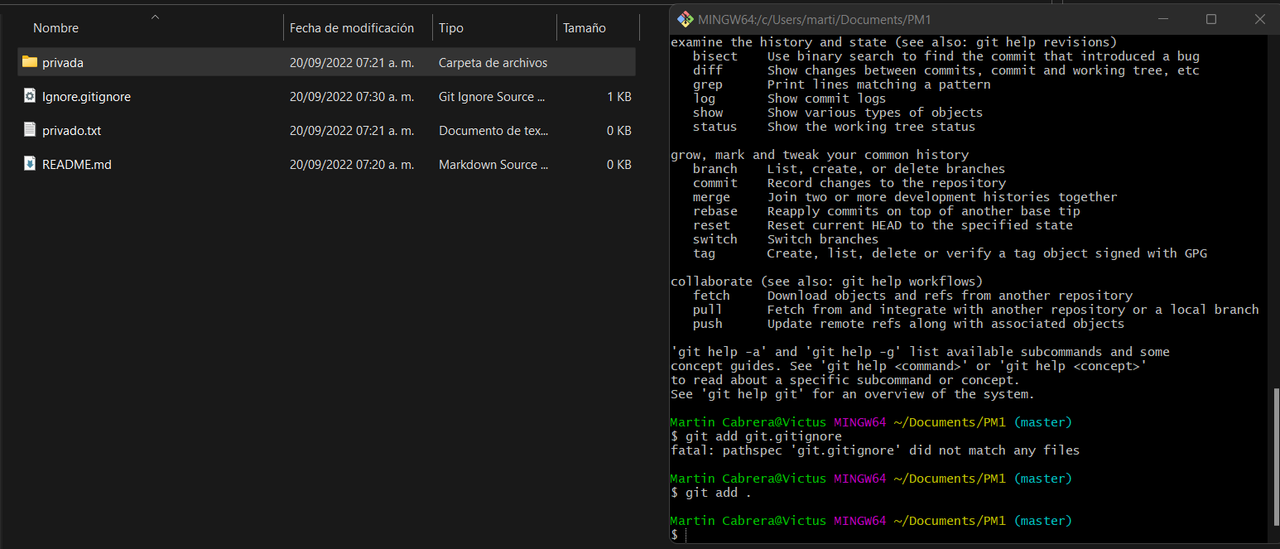1280x549 pixels.
Task: Click the 'bisect' command in terminal
Action: (x=715, y=57)
